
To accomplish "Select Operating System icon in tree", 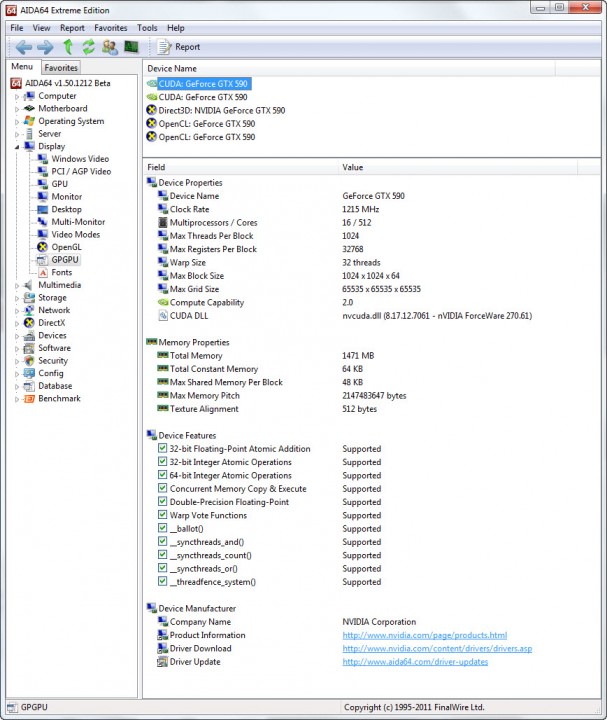I will (x=29, y=121).
